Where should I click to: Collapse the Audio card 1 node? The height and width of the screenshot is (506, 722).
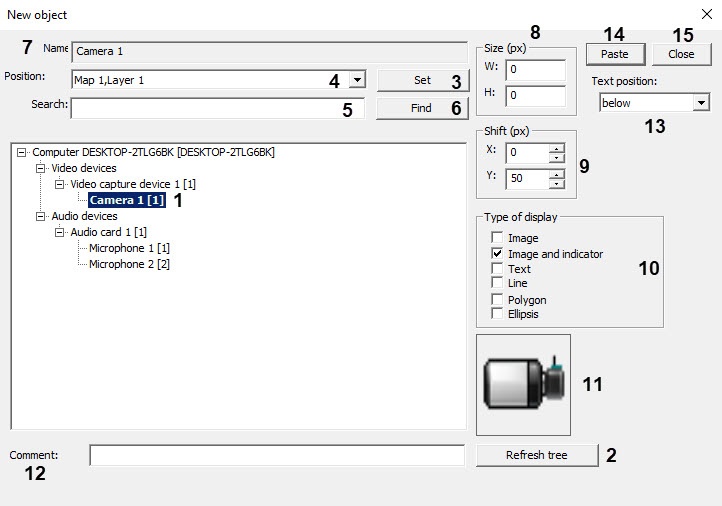59,233
